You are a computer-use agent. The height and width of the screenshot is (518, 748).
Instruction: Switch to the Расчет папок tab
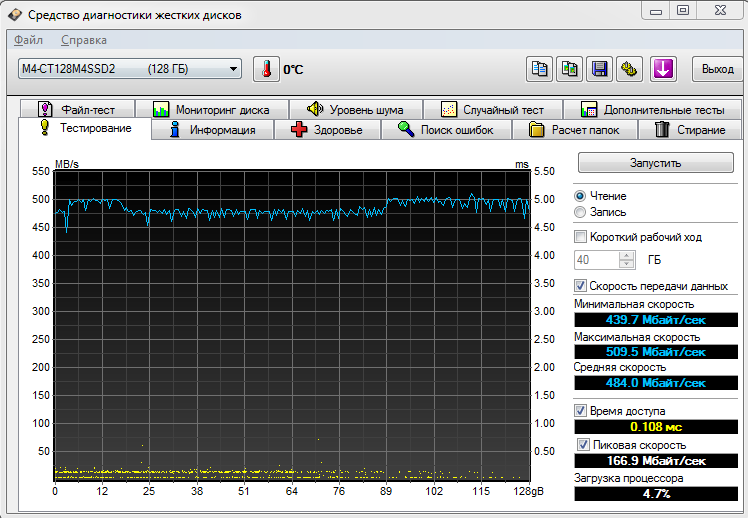click(x=575, y=130)
